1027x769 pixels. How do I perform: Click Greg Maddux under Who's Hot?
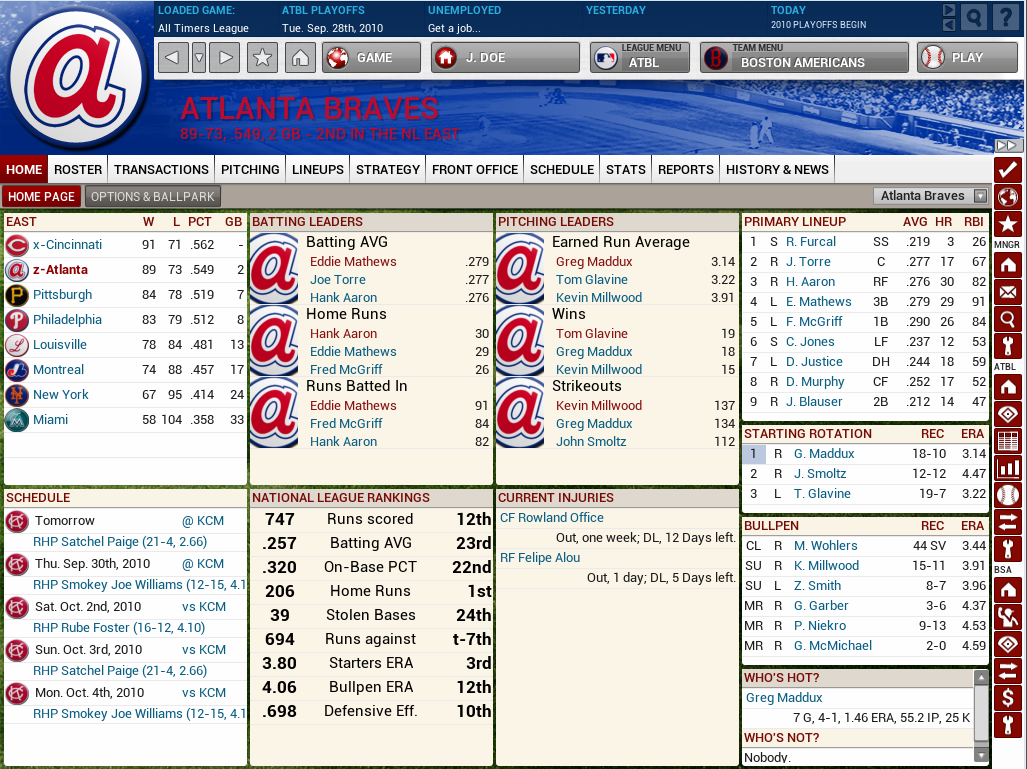coord(784,698)
